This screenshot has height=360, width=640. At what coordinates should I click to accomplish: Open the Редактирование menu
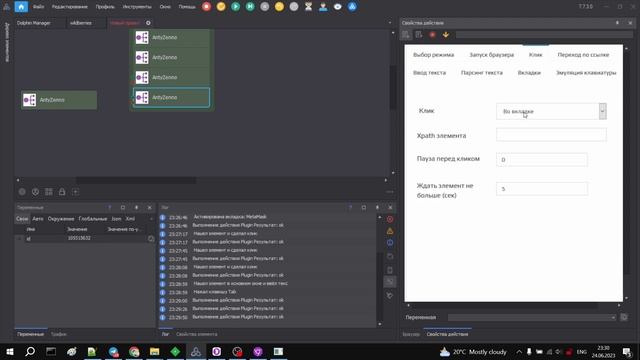coord(69,7)
